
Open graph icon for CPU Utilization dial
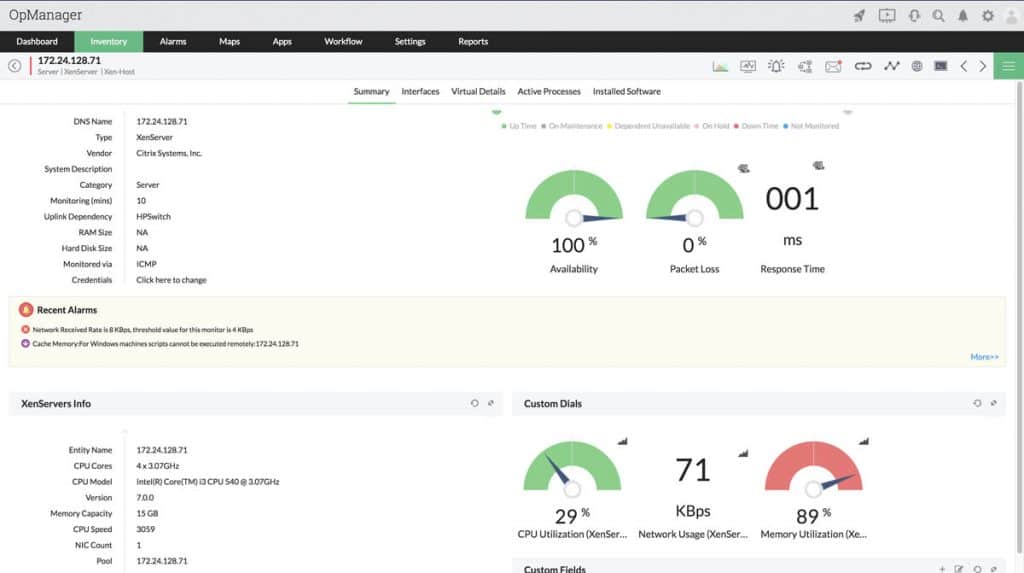coord(622,442)
